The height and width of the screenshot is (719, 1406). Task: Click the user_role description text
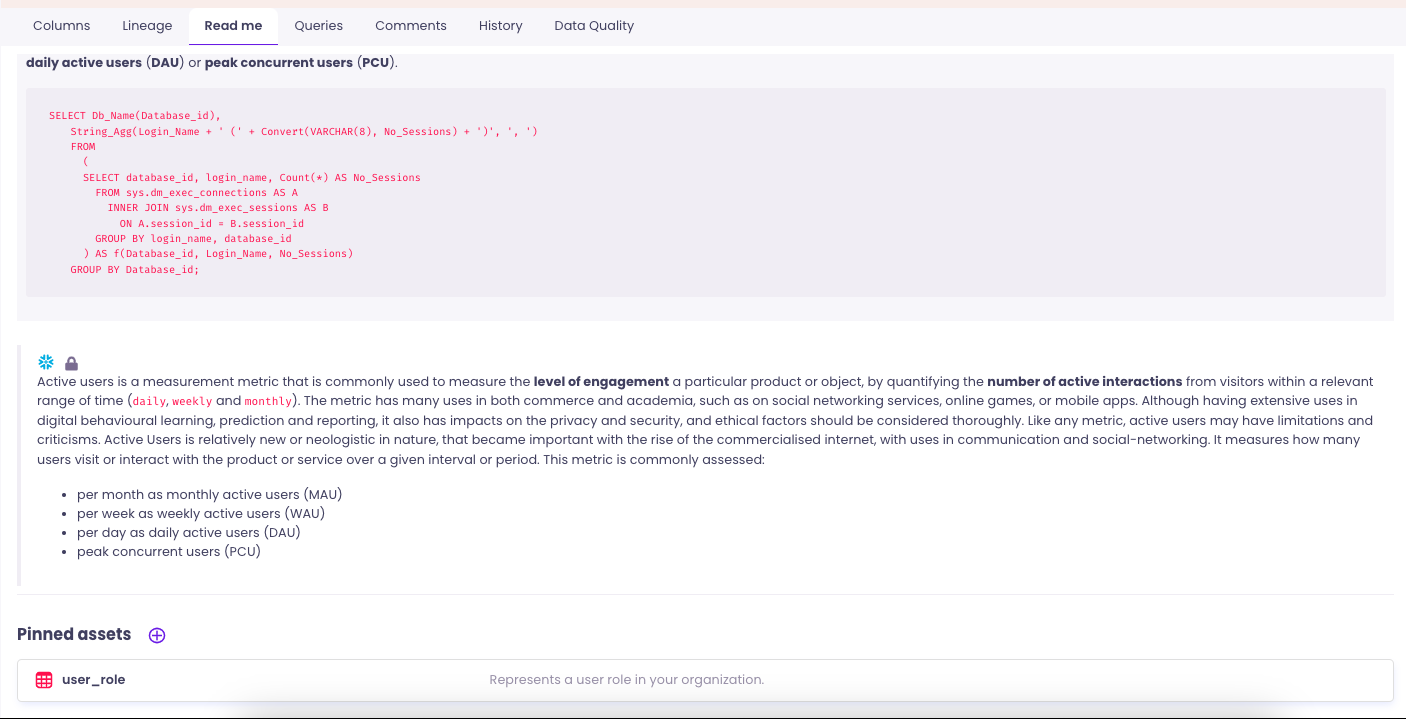[626, 680]
